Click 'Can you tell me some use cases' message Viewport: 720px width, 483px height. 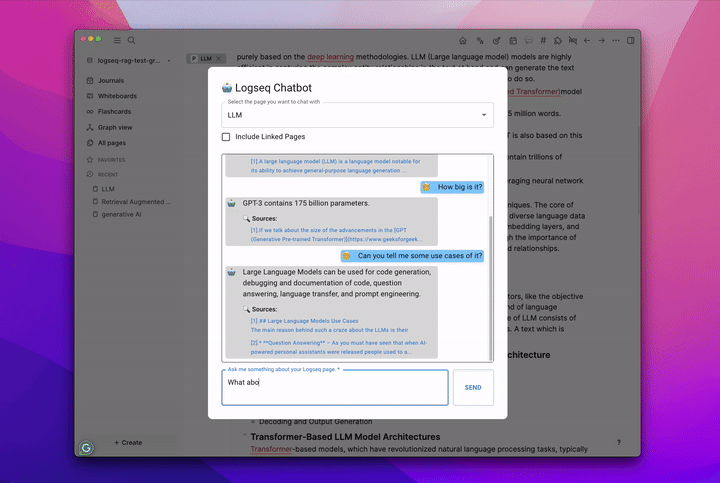412,256
